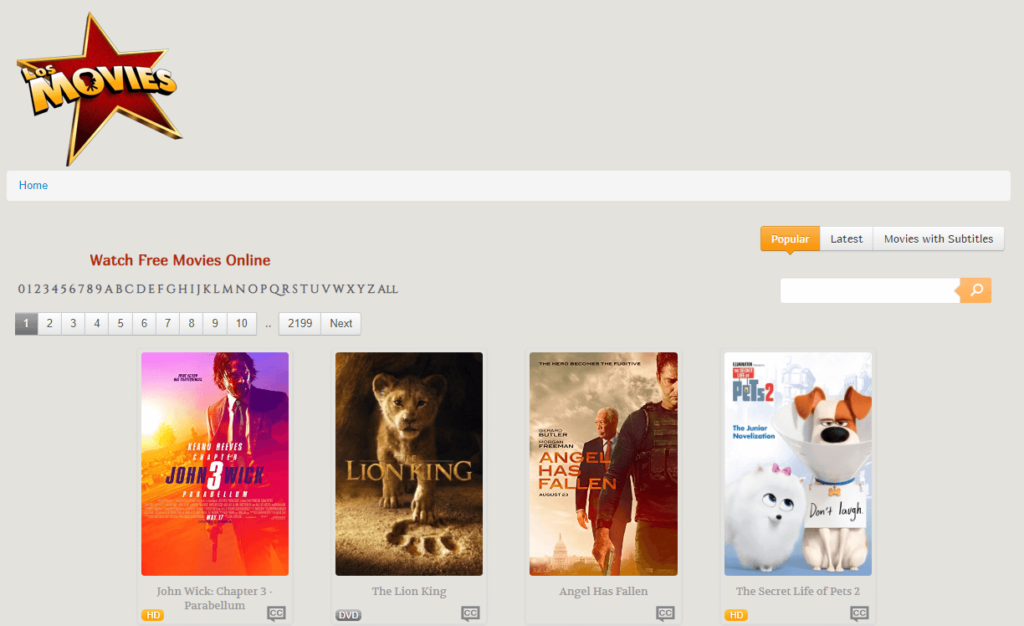
Task: Switch to the Latest tab
Action: [846, 239]
